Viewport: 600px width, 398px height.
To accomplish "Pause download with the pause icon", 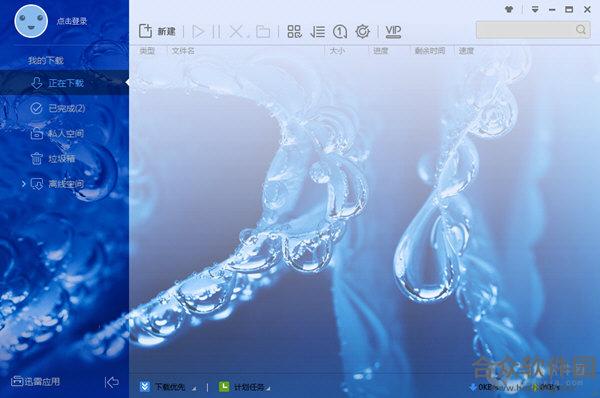I will 216,31.
